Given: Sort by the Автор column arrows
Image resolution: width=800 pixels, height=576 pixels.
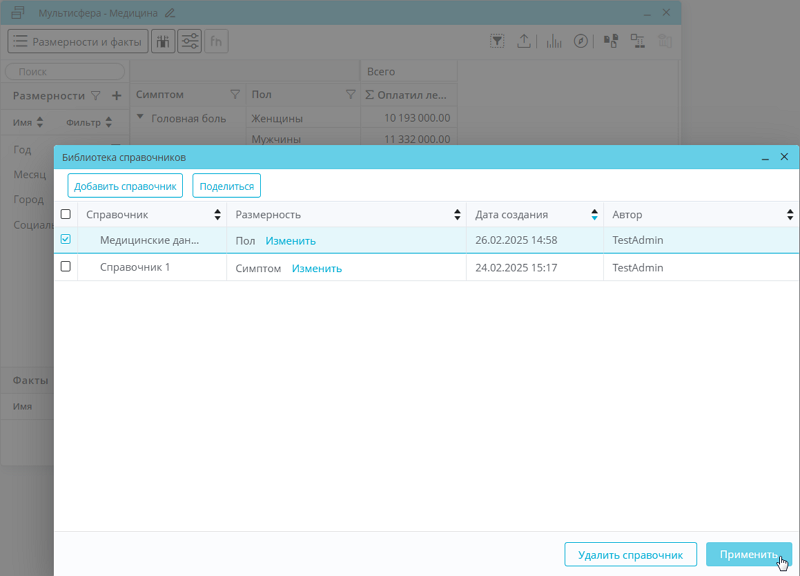Looking at the screenshot, I should click(x=790, y=215).
